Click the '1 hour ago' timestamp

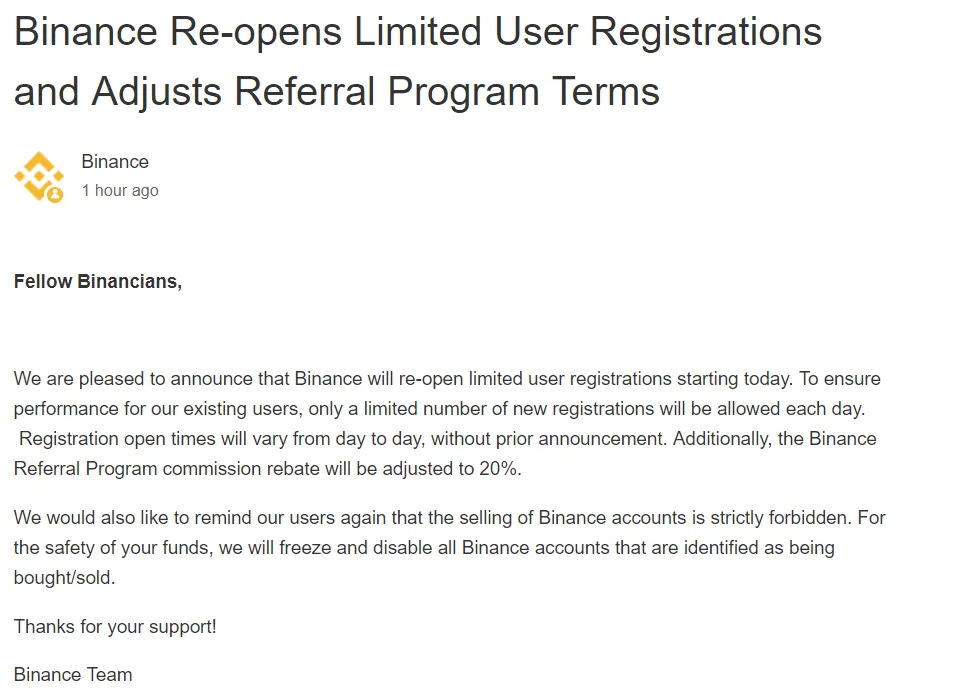[x=120, y=190]
